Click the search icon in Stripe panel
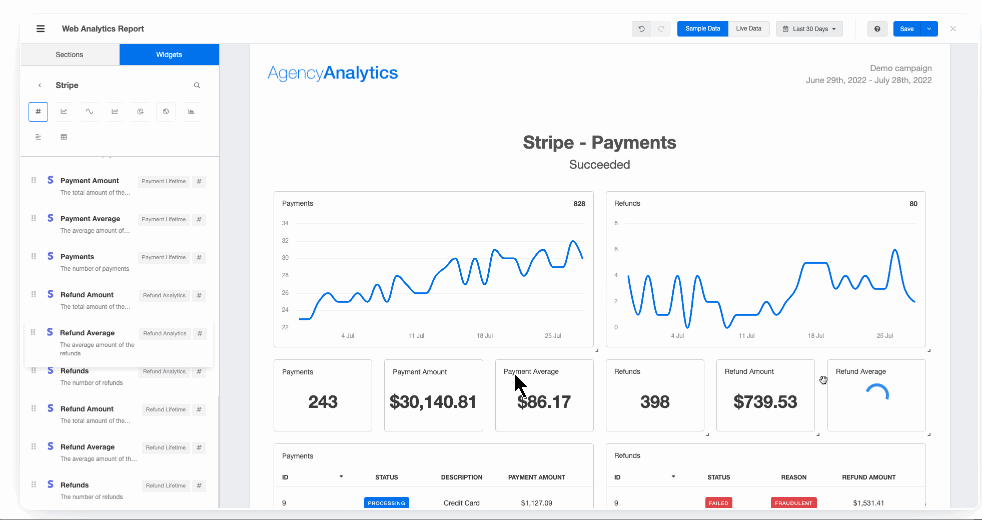 (197, 86)
